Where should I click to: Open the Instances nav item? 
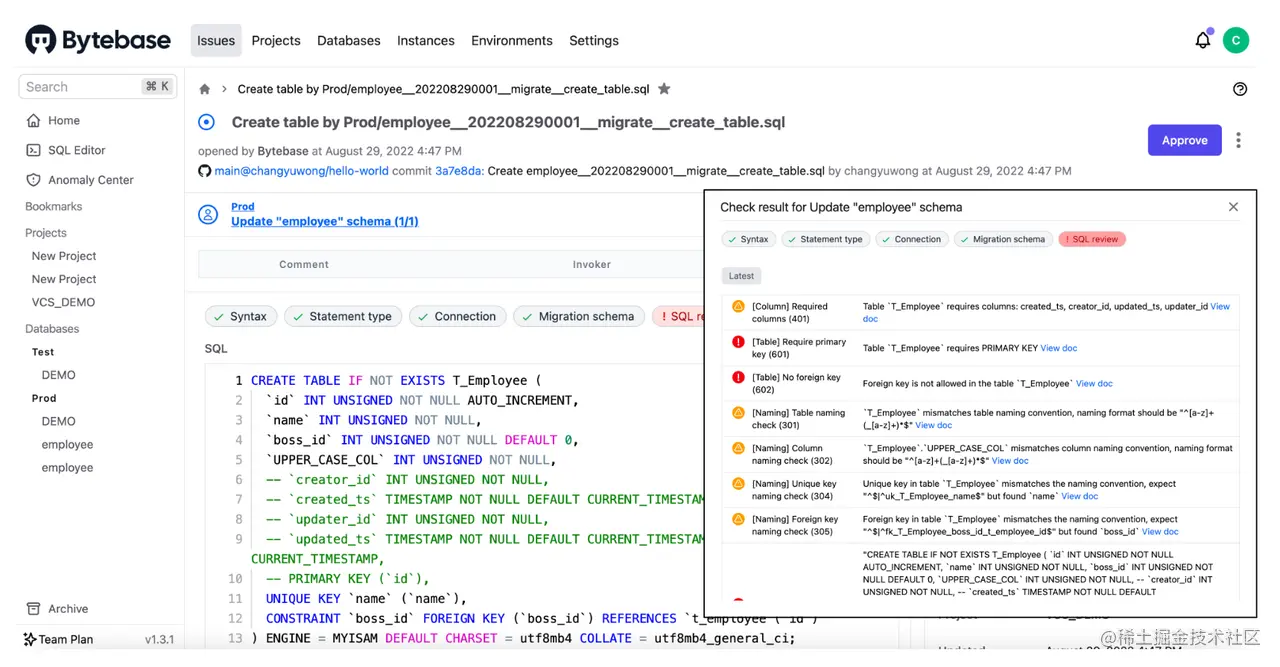point(426,40)
